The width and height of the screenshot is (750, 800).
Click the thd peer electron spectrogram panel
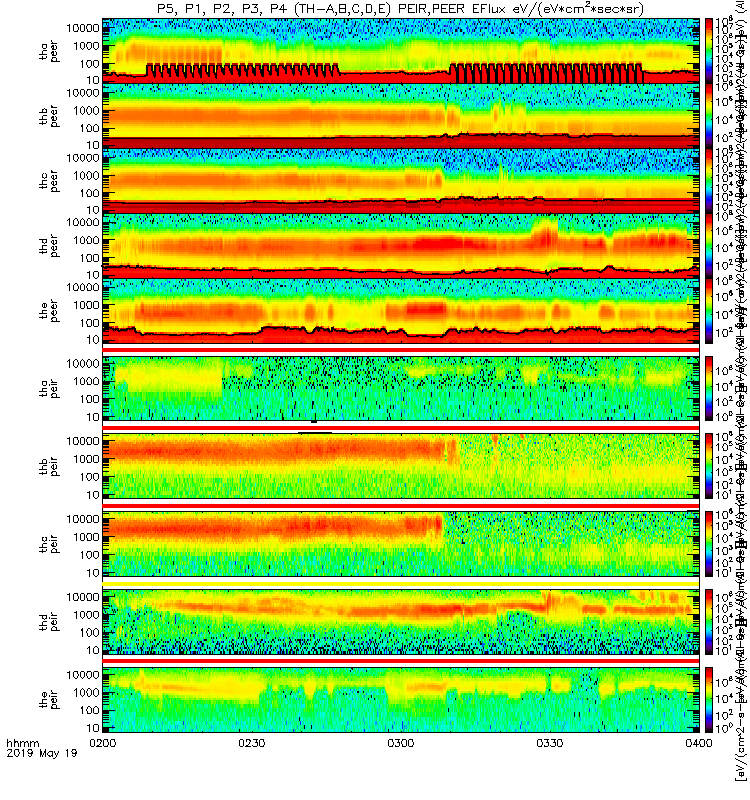pyautogui.click(x=401, y=245)
